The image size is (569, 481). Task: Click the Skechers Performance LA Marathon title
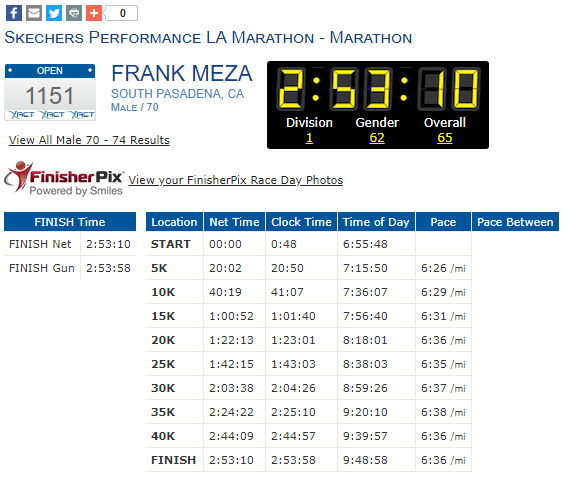coord(208,37)
